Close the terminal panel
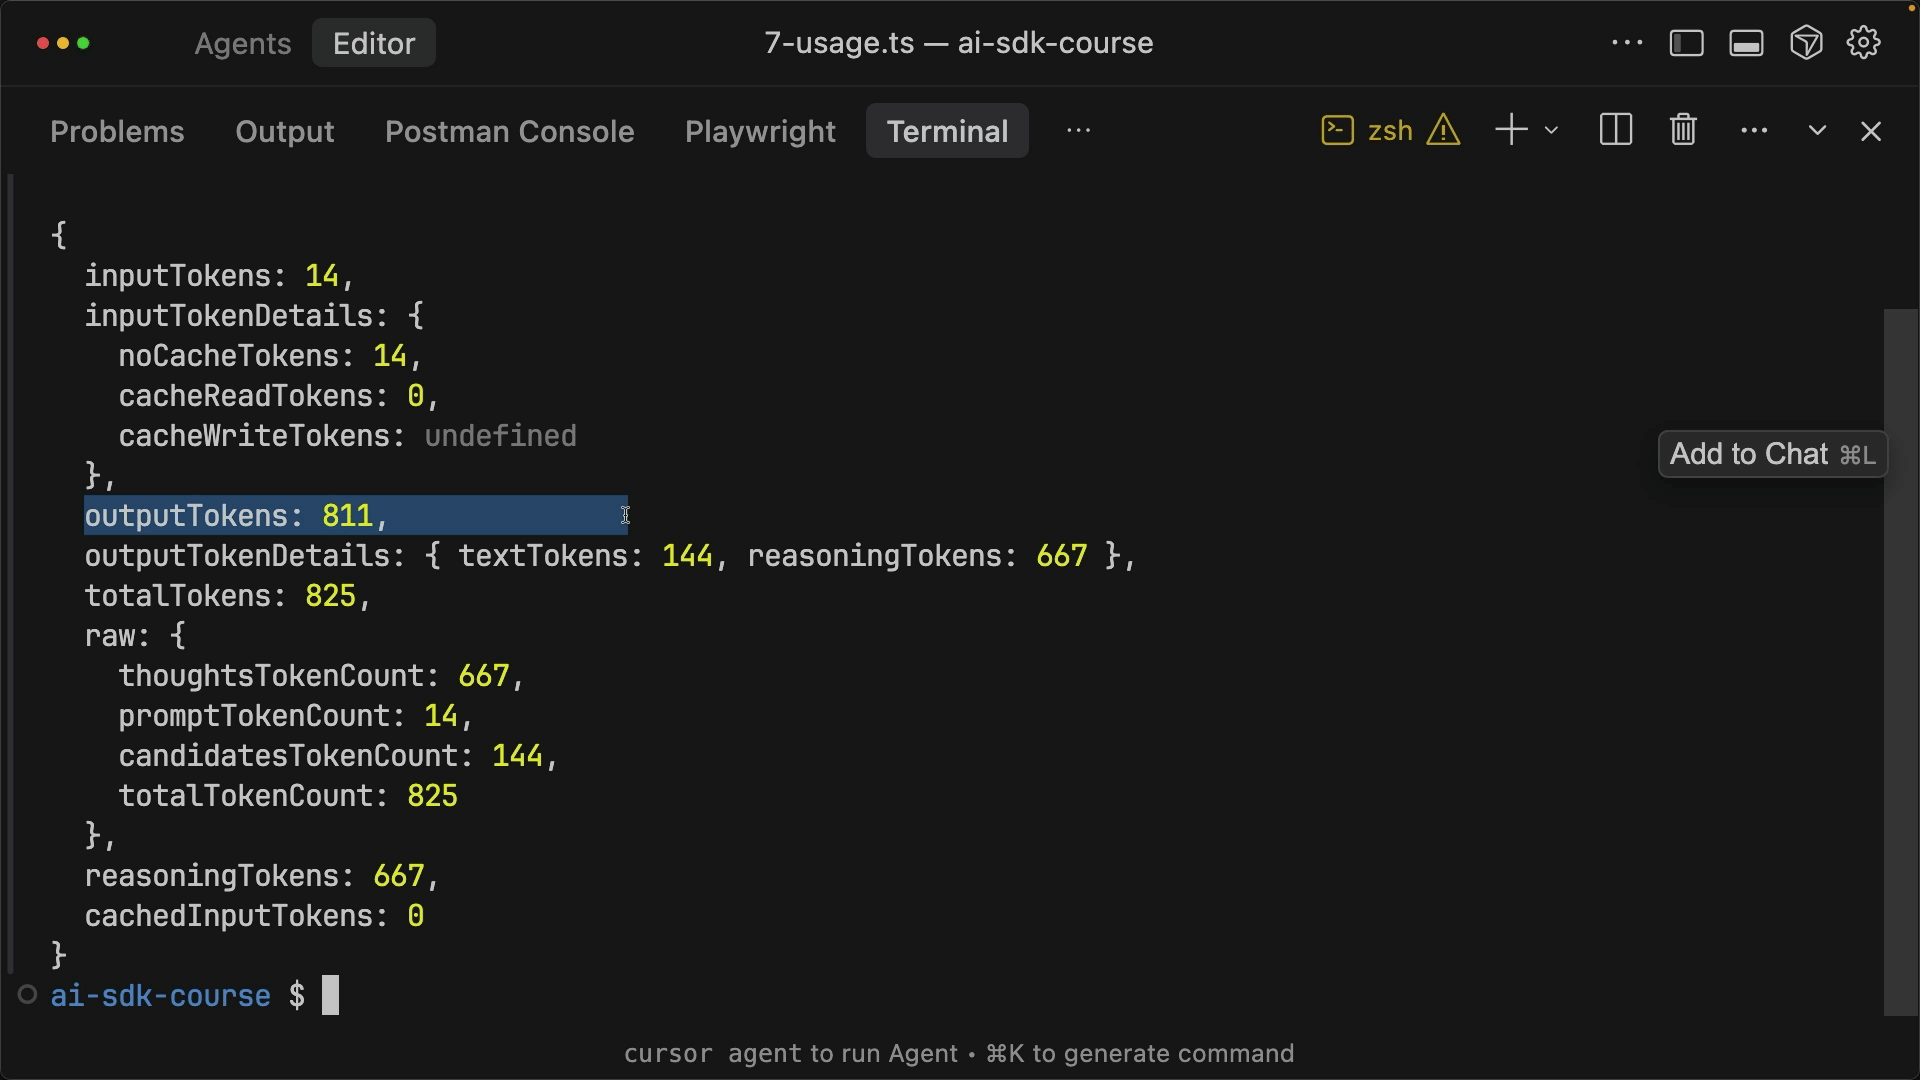The width and height of the screenshot is (1920, 1080). click(1871, 131)
